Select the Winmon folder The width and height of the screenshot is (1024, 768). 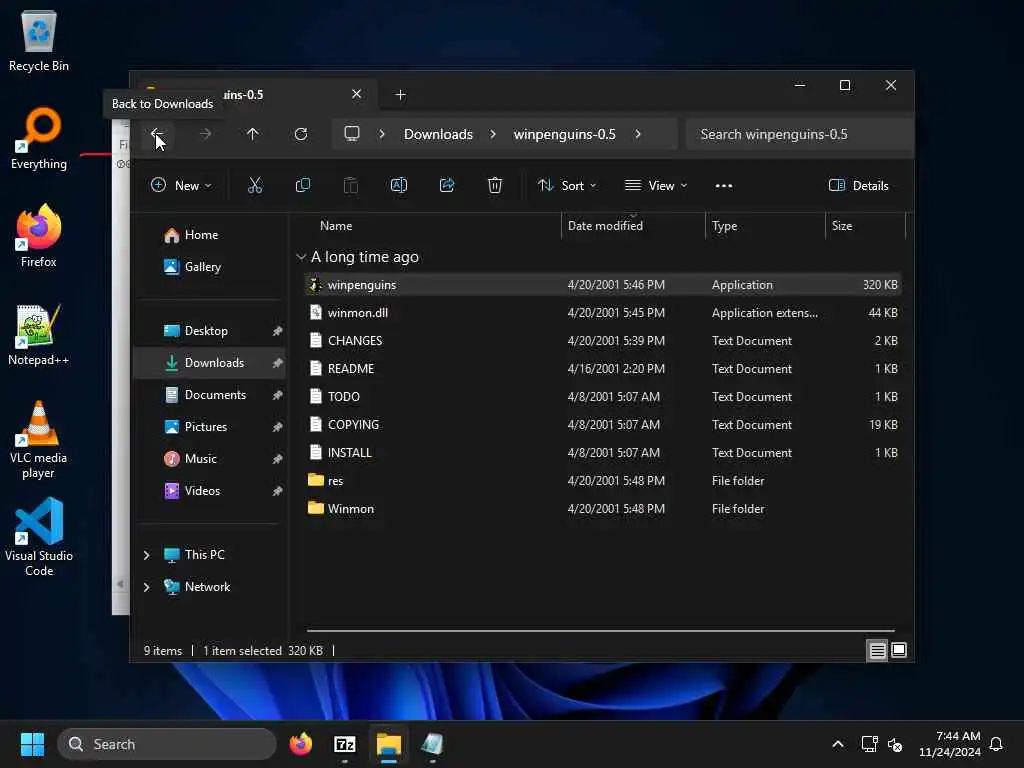(x=602, y=509)
